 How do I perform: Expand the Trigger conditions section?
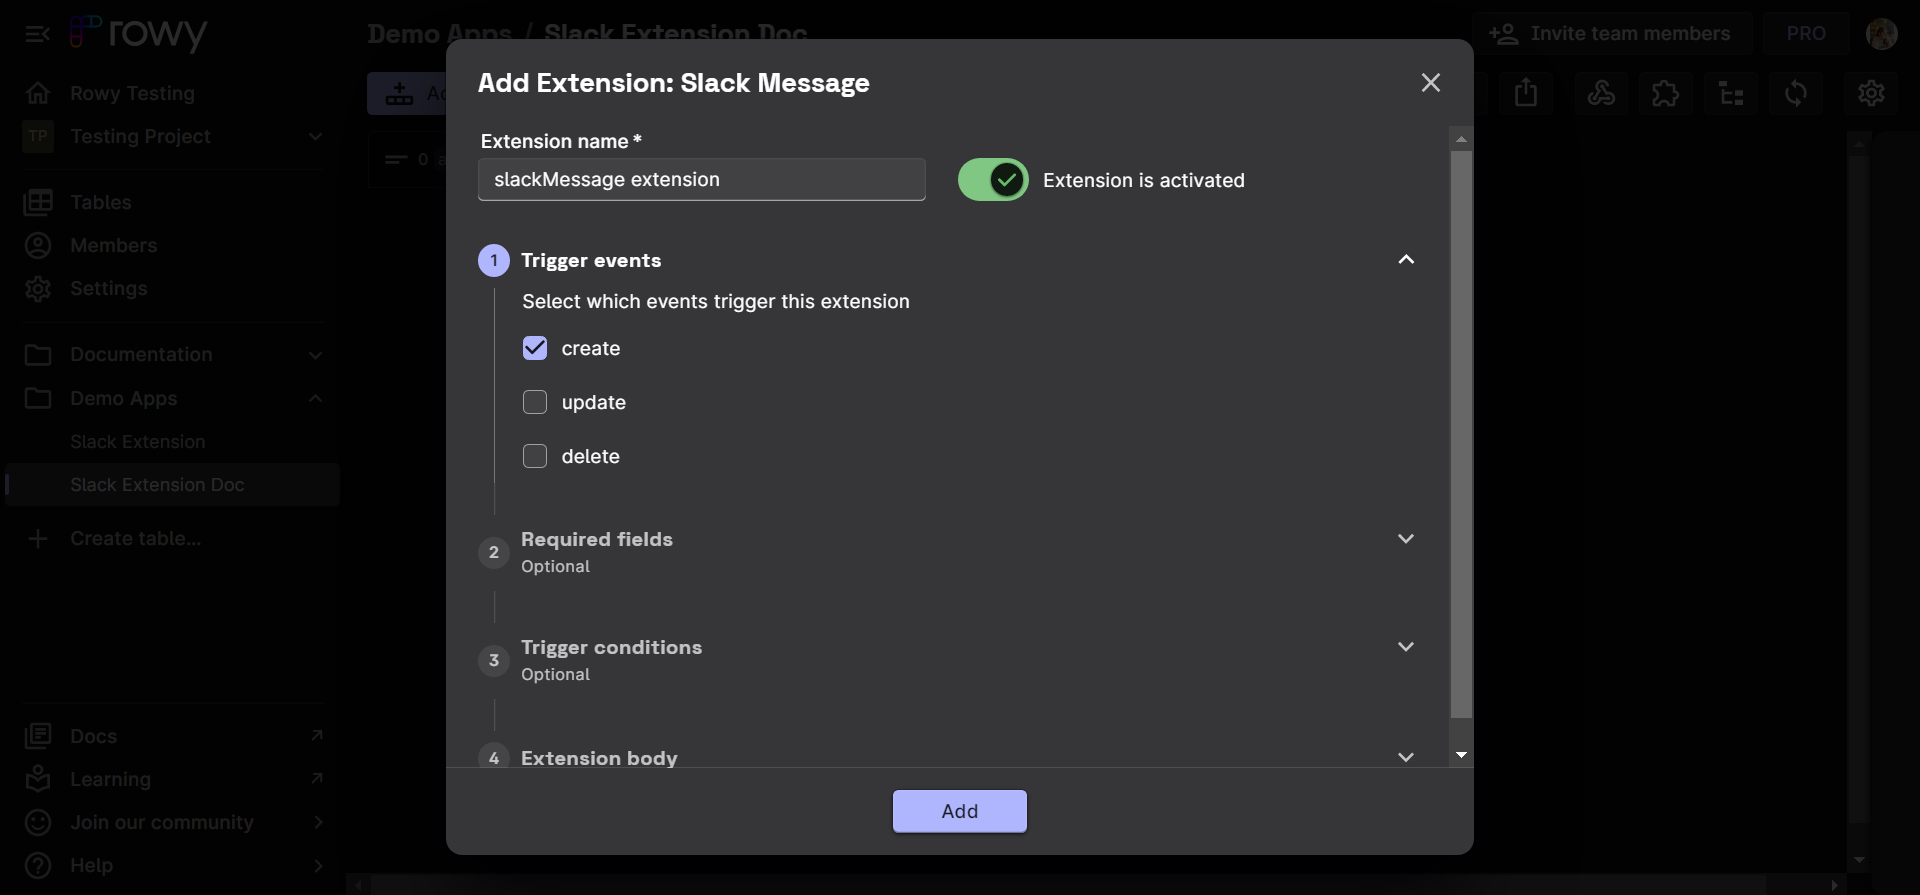tap(1405, 647)
